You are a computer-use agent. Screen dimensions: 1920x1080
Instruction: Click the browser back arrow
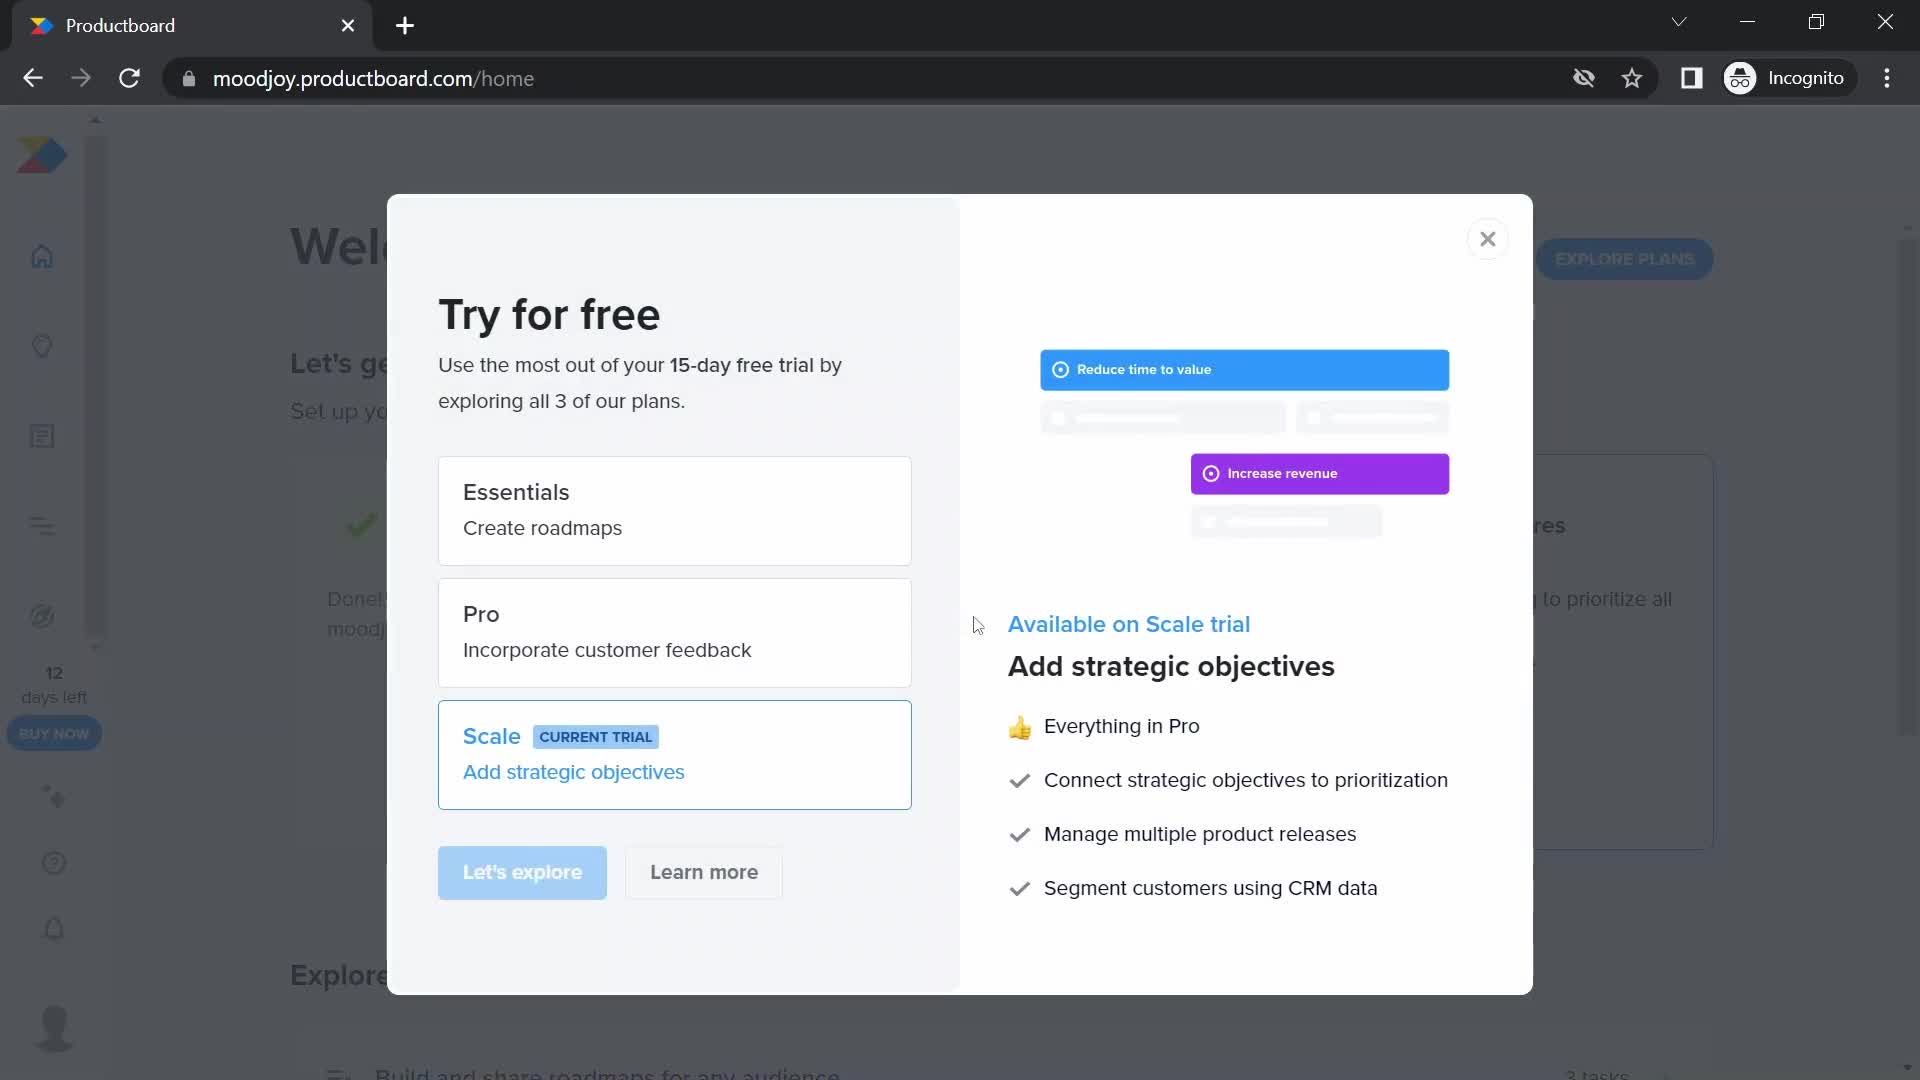[x=33, y=78]
